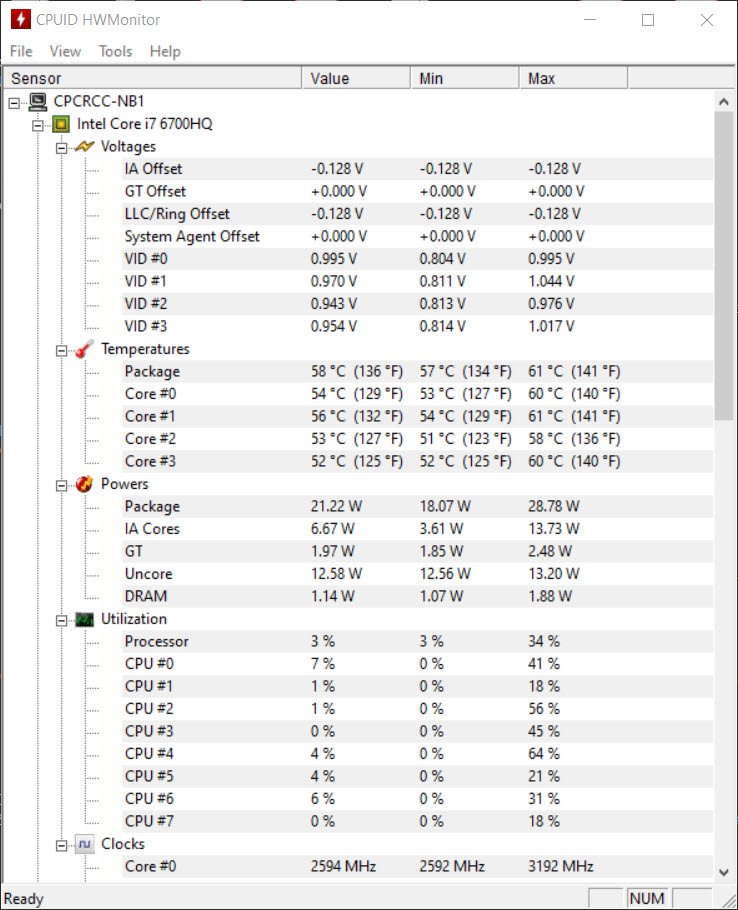The height and width of the screenshot is (910, 738).
Task: Open the File menu
Action: pos(19,51)
